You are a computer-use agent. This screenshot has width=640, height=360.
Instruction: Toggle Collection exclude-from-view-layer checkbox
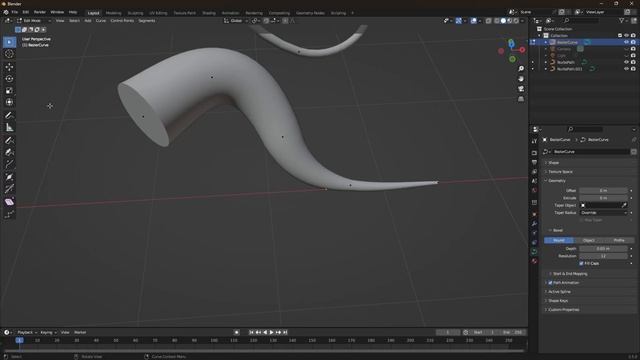click(x=620, y=36)
